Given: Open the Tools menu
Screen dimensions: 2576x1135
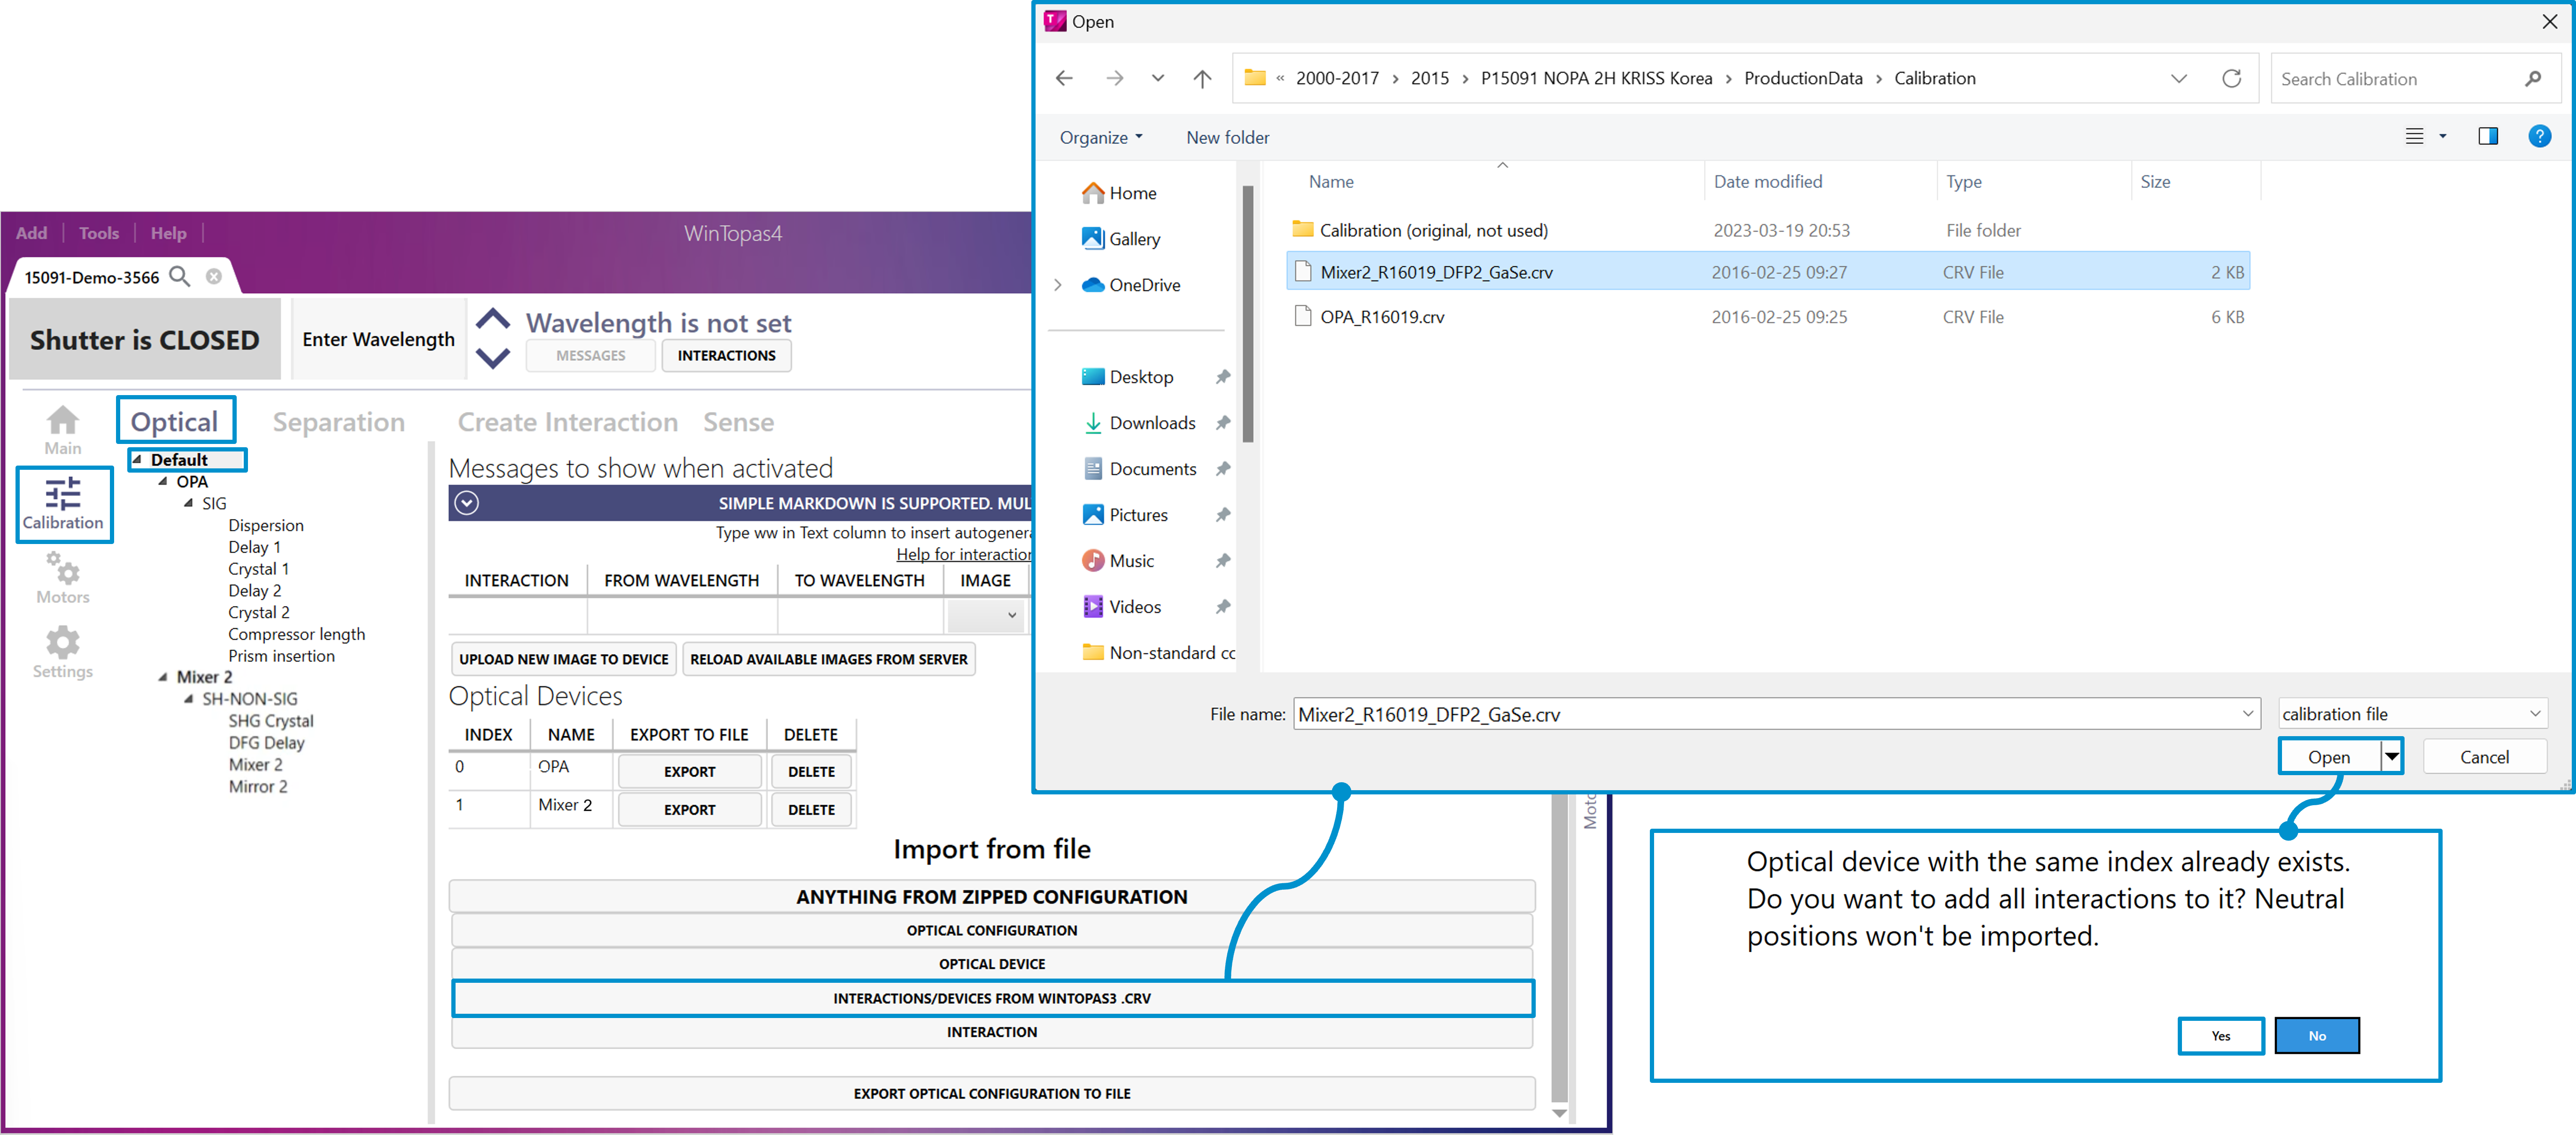Looking at the screenshot, I should 99,232.
